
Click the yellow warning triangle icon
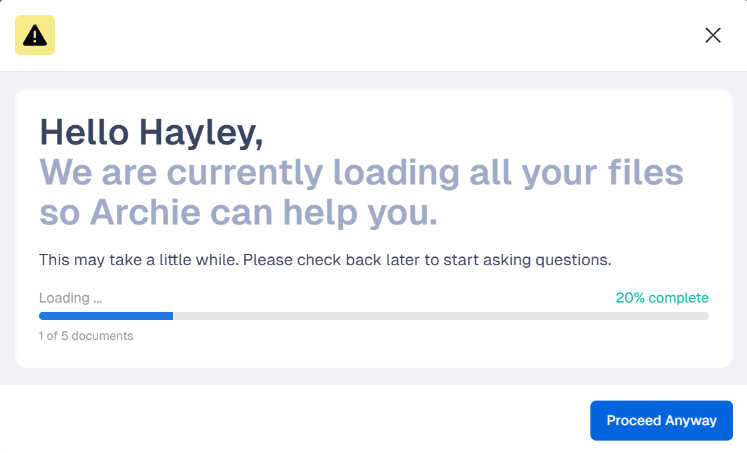pyautogui.click(x=35, y=35)
